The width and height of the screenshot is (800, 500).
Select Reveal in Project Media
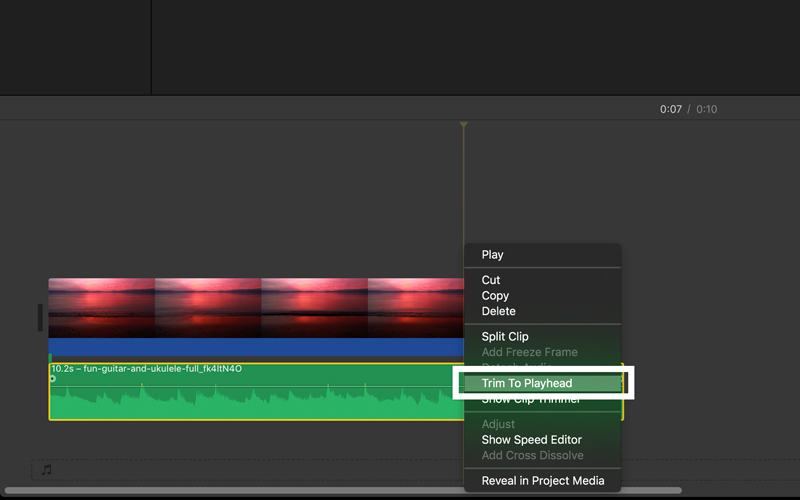click(x=542, y=481)
